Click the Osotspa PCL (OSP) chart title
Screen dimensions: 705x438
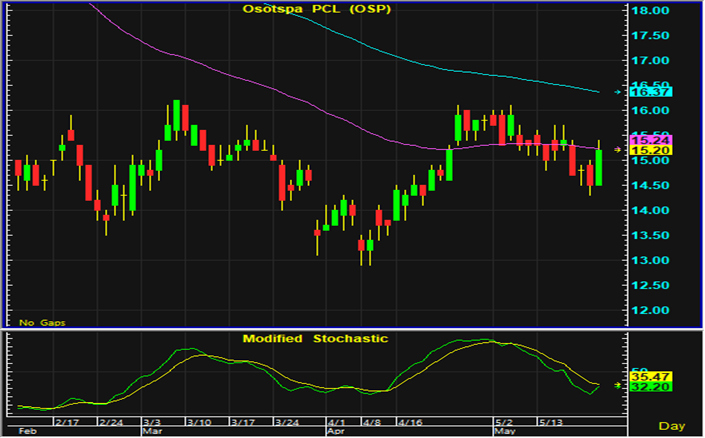[x=317, y=9]
